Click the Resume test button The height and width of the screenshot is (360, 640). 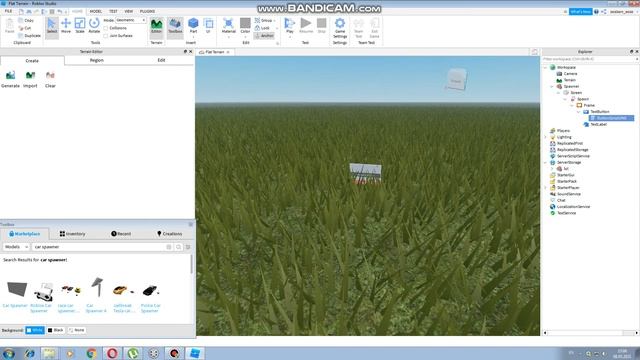(x=306, y=26)
